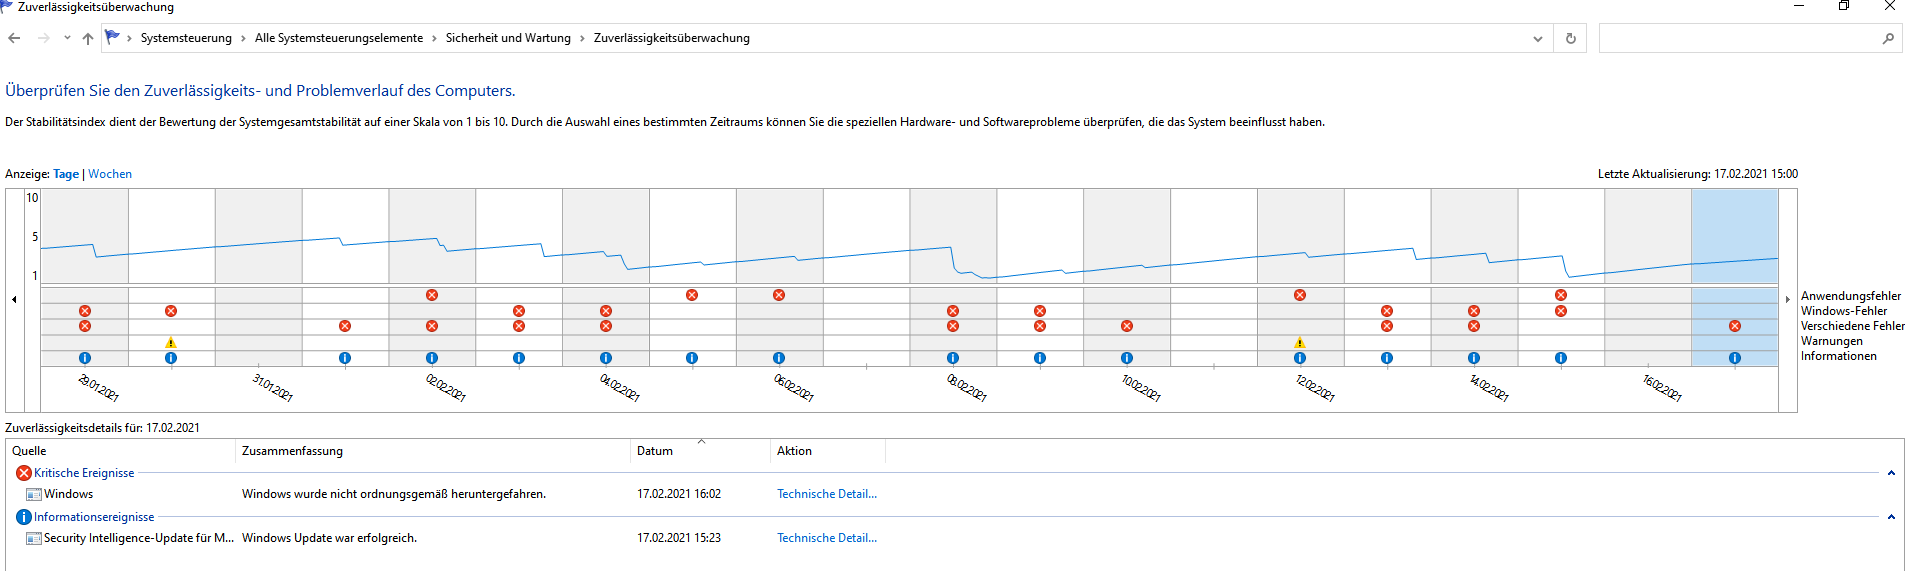This screenshot has height=571, width=1914.
Task: Open Technische Details for Security Intelligence-Update
Action: point(827,538)
